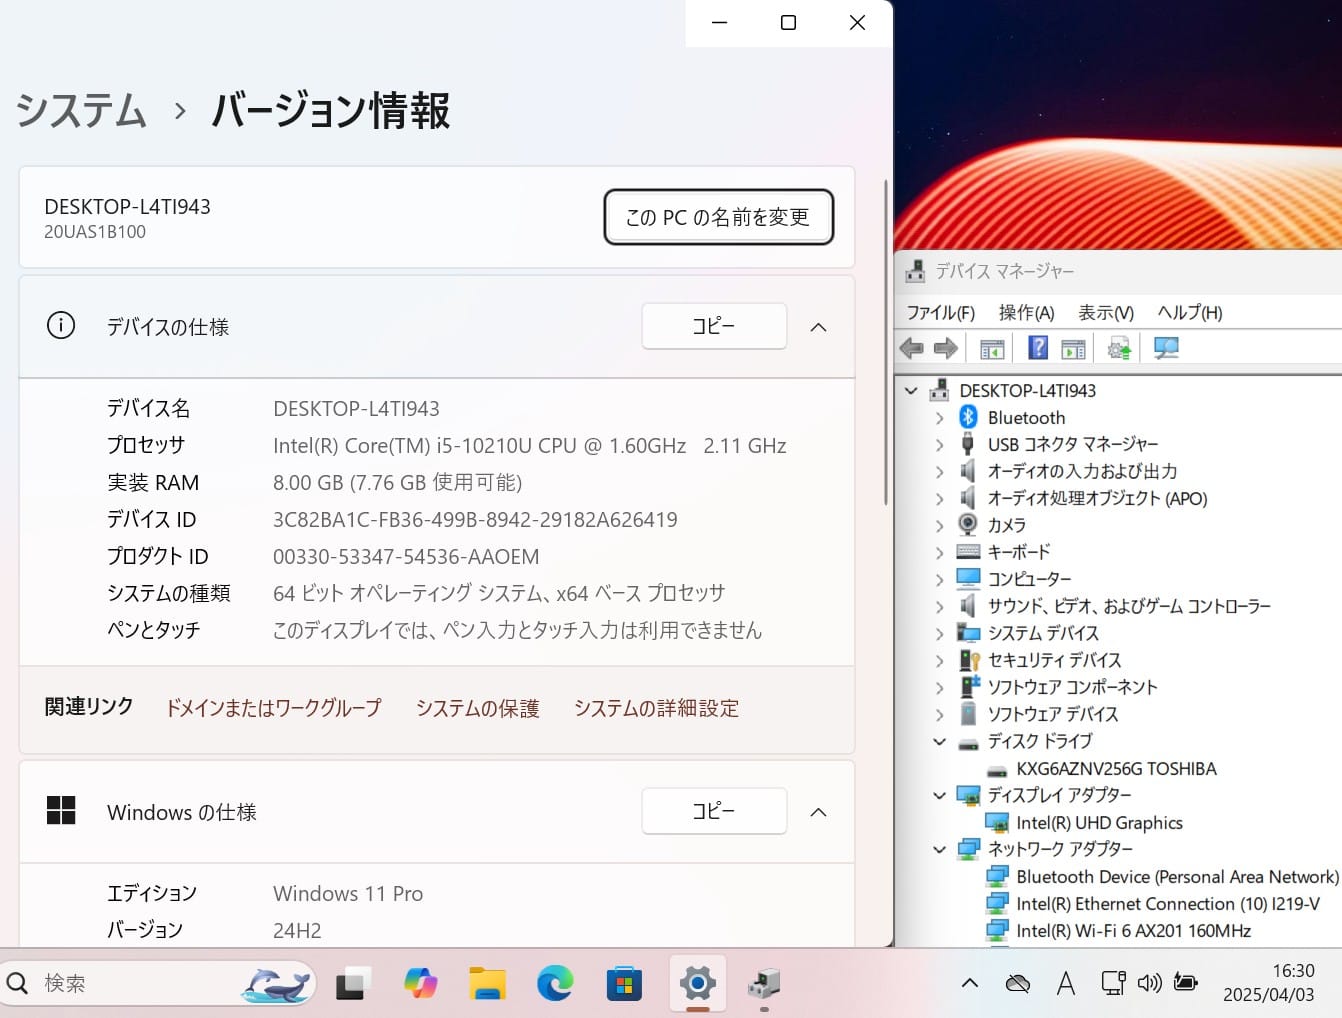Viewport: 1342px width, 1018px height.
Task: Click the taskbar 検索 search box
Action: [x=158, y=984]
